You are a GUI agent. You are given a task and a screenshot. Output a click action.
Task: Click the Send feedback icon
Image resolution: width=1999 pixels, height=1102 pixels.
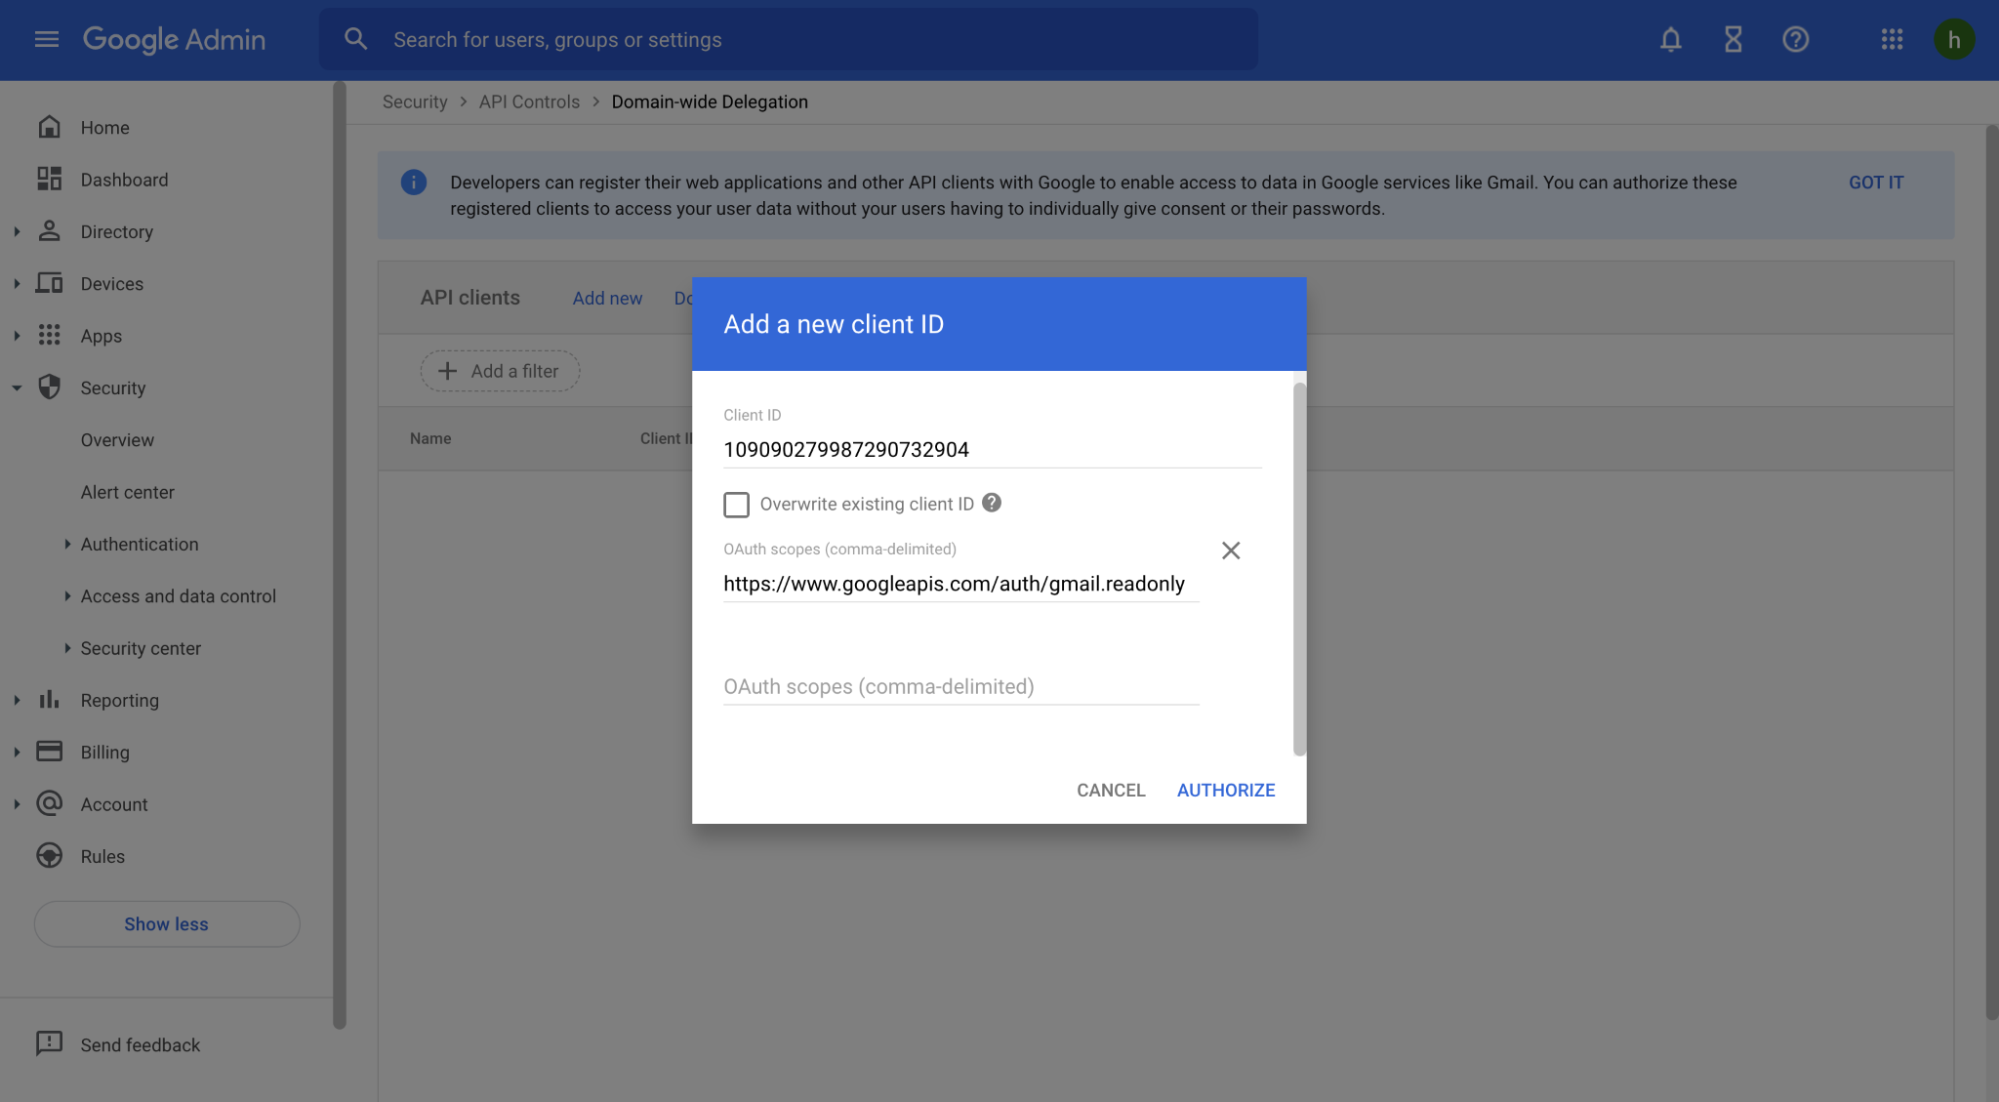tap(49, 1043)
